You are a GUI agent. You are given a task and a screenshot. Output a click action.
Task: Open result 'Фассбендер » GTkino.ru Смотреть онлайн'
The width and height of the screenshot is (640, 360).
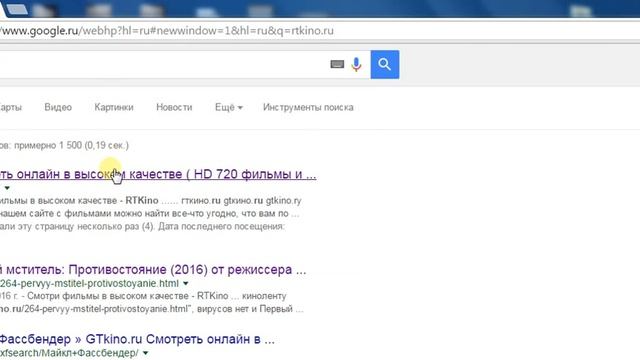[x=137, y=339]
